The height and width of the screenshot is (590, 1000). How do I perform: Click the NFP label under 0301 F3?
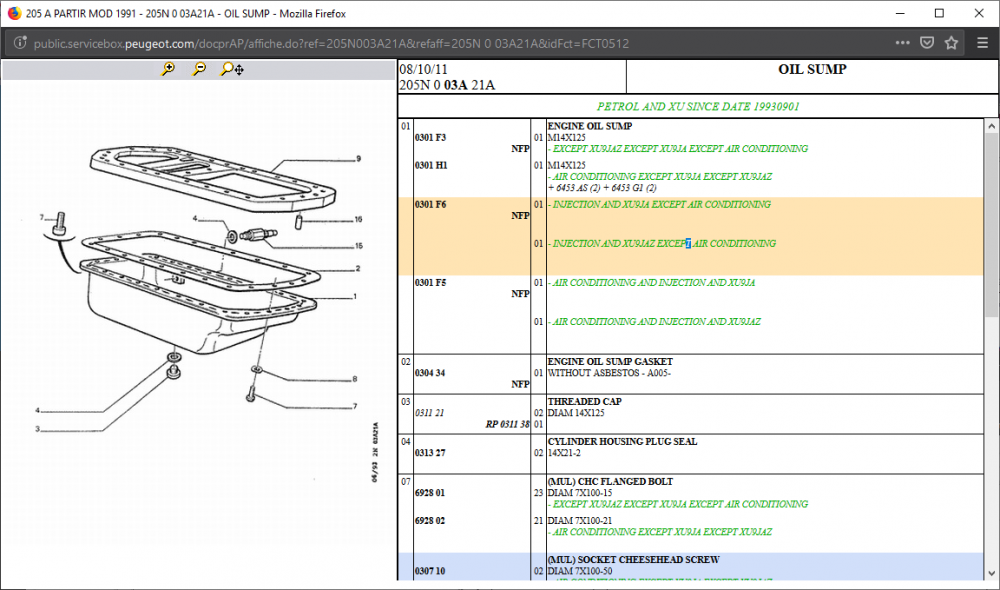[520, 149]
